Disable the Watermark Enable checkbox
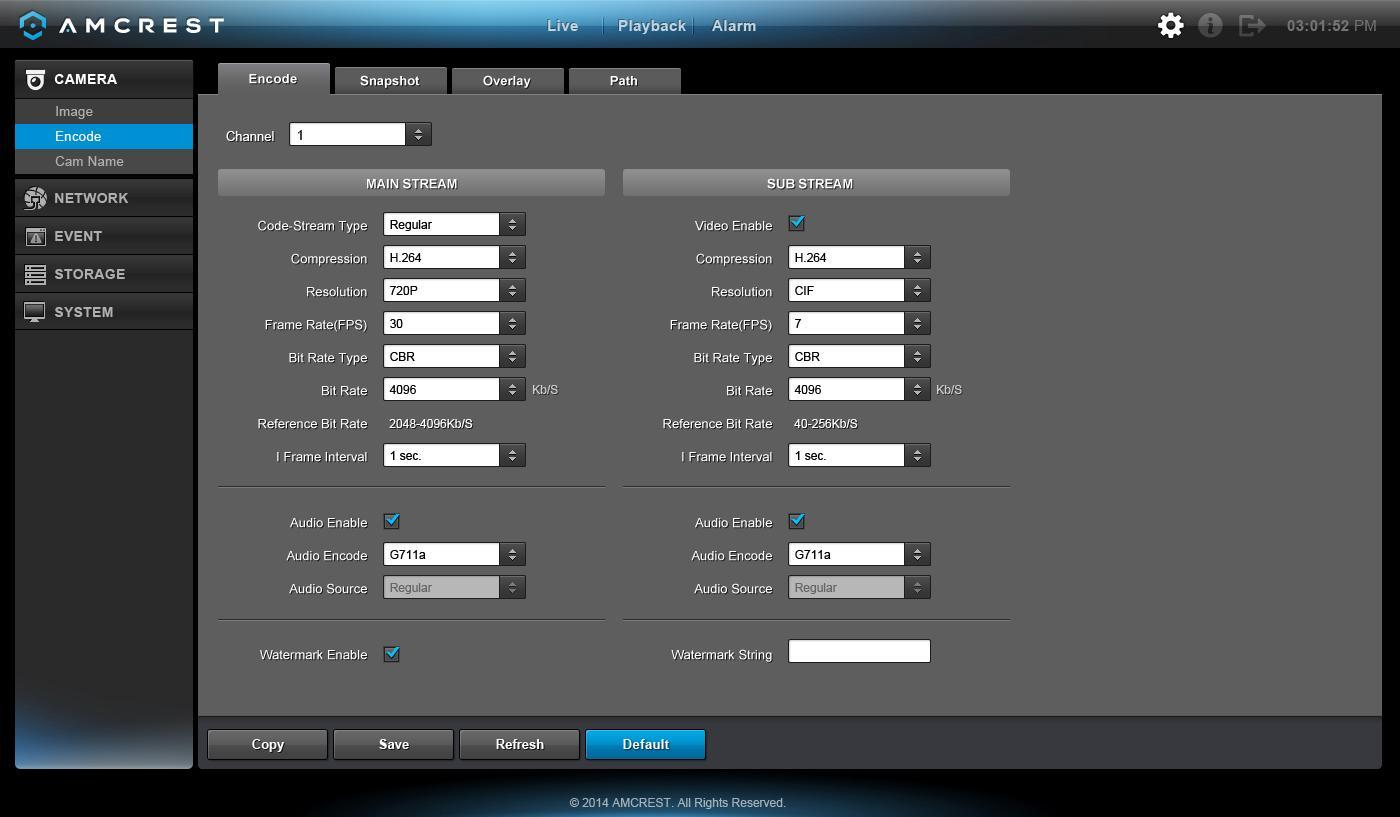 tap(392, 654)
